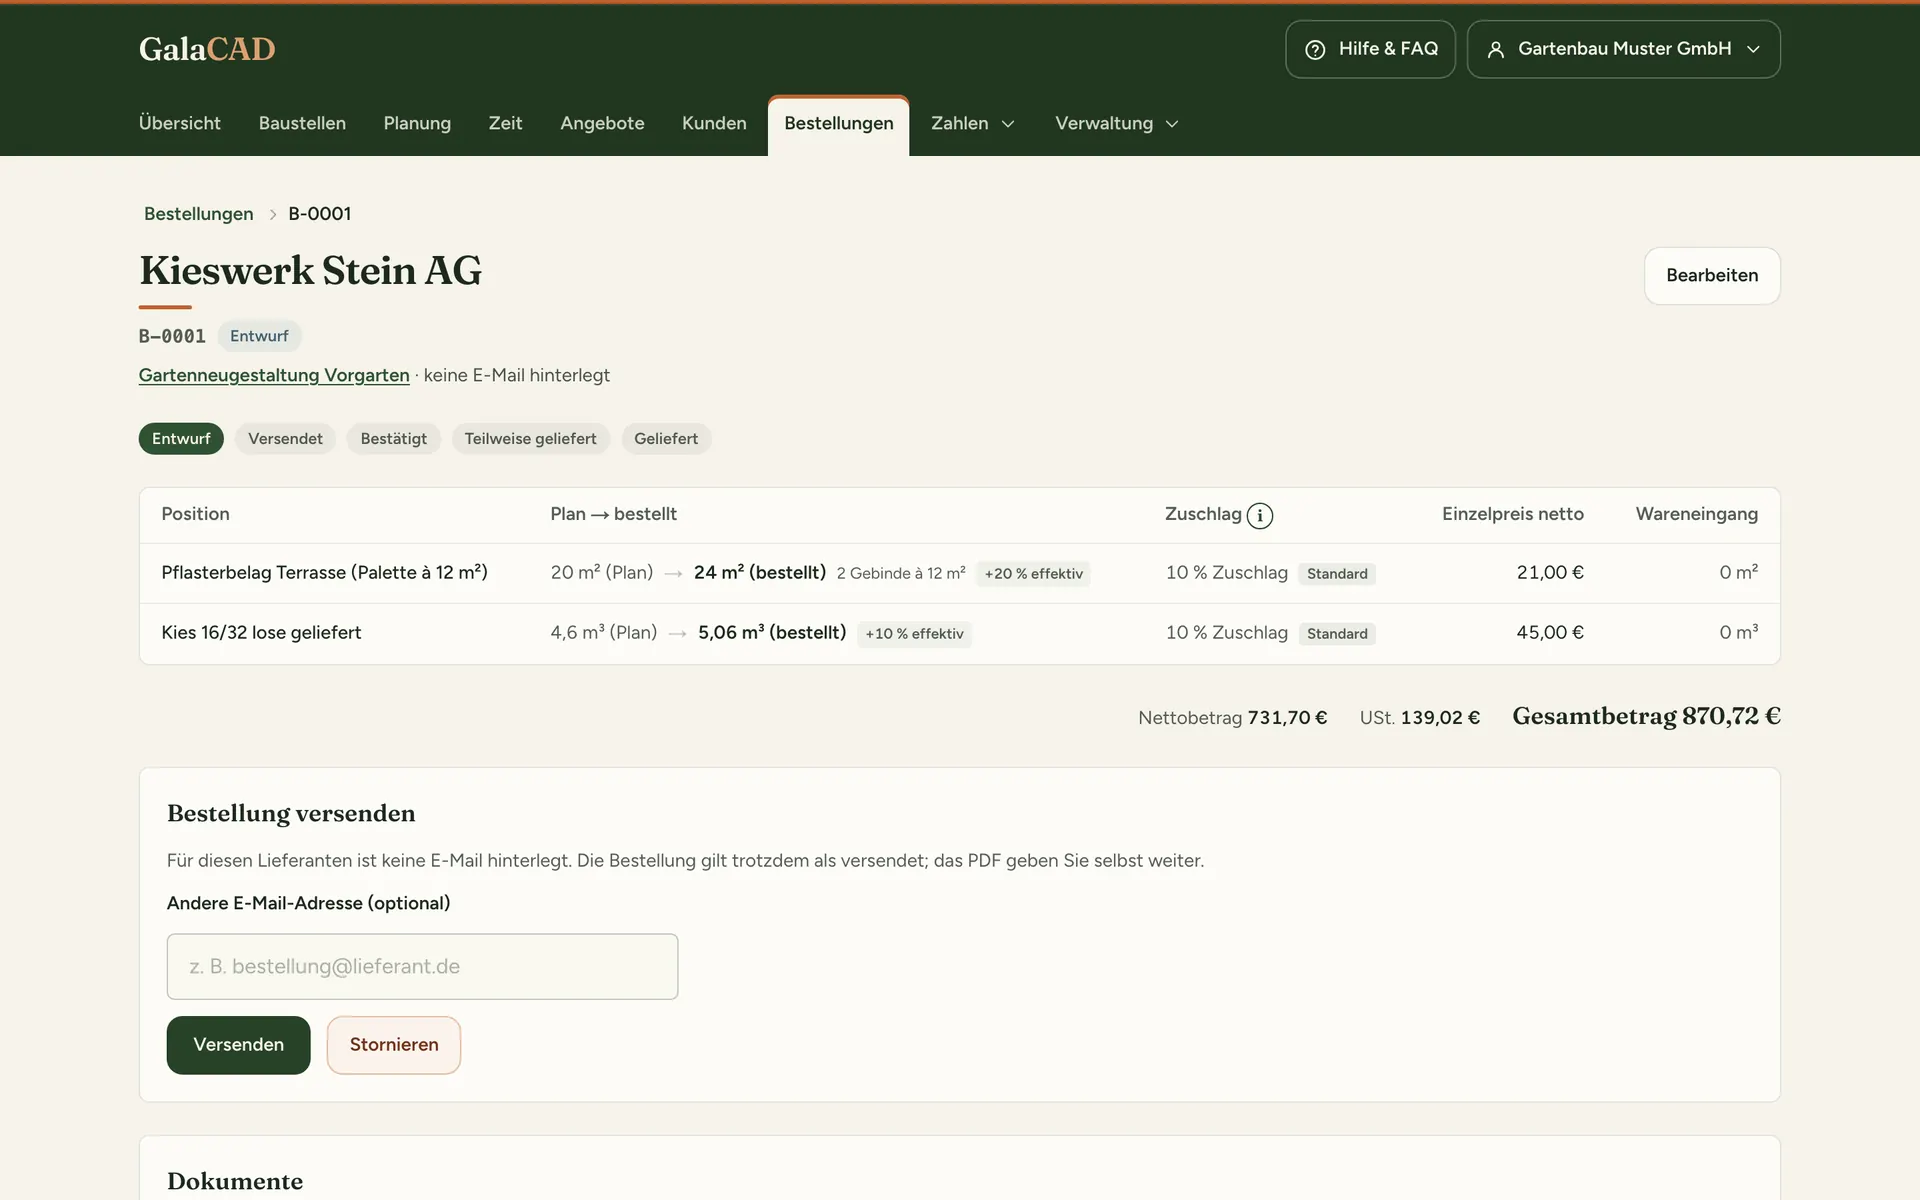Select the Bestellungen tab
Image resolution: width=1920 pixels, height=1200 pixels.
click(839, 124)
